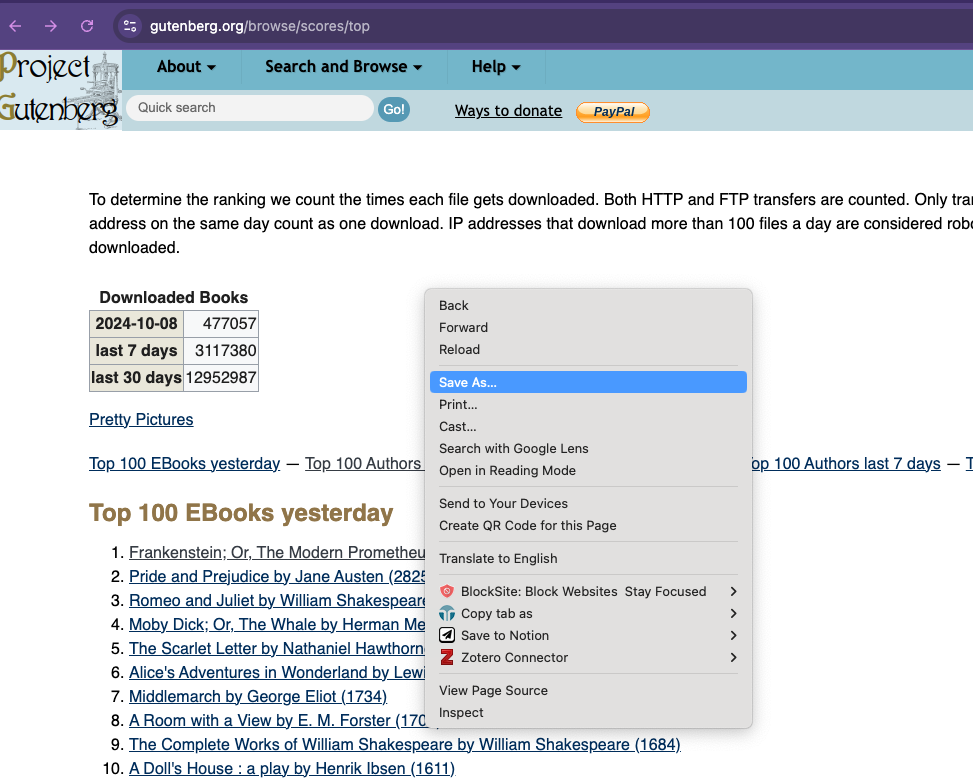The width and height of the screenshot is (973, 783).
Task: Expand the Help dropdown menu
Action: 496,67
